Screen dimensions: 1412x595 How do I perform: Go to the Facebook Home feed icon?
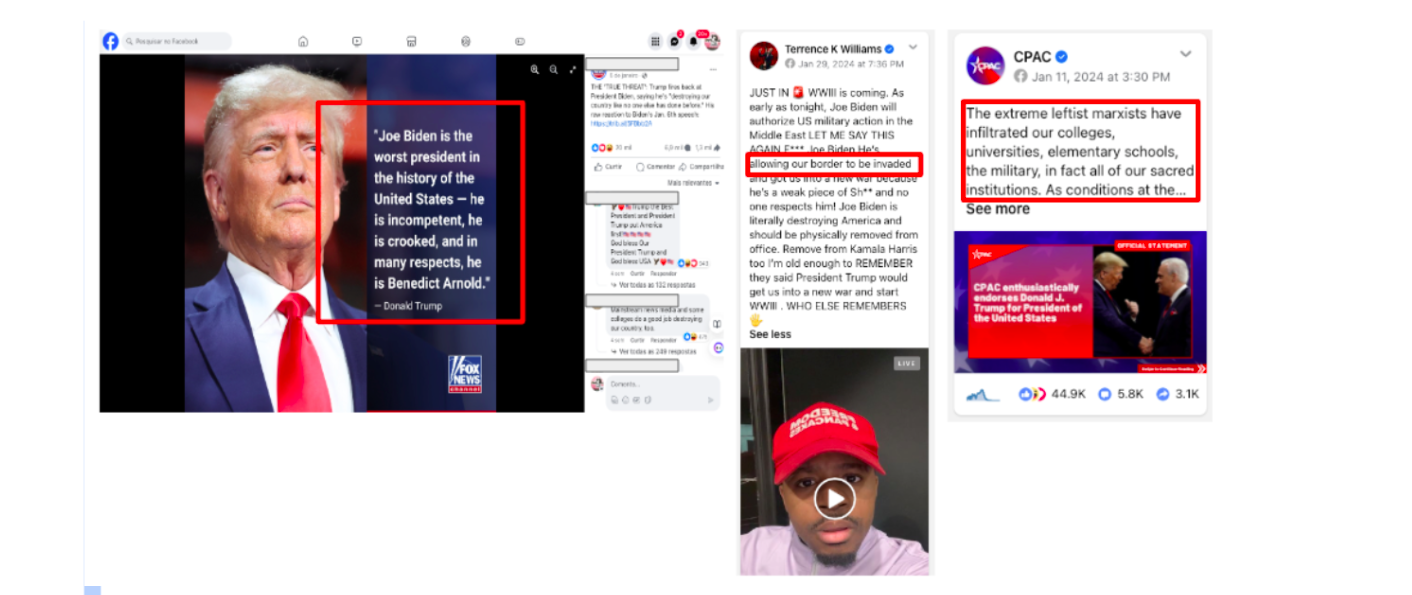(x=303, y=41)
